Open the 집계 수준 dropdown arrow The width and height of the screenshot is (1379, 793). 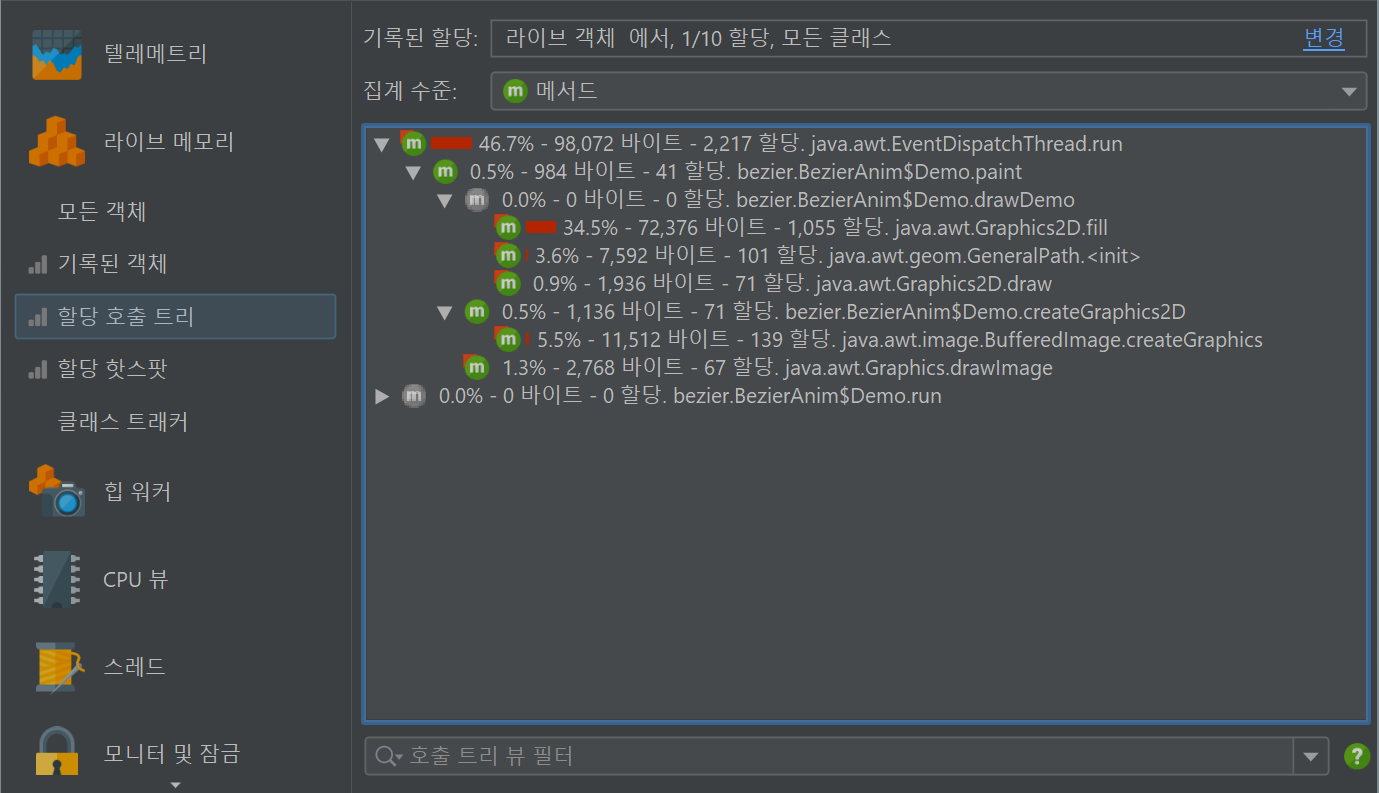(x=1347, y=92)
